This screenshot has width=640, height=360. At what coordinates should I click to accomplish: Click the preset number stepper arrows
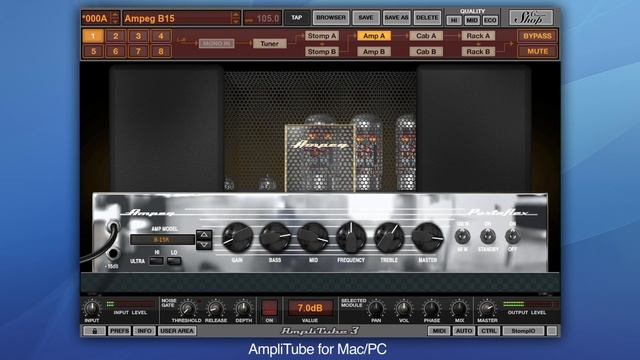[115, 18]
